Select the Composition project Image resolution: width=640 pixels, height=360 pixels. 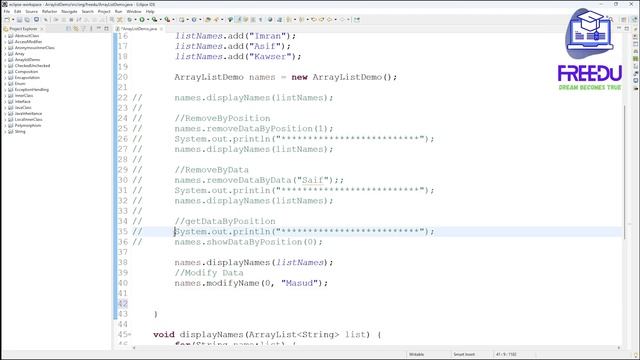pyautogui.click(x=26, y=71)
